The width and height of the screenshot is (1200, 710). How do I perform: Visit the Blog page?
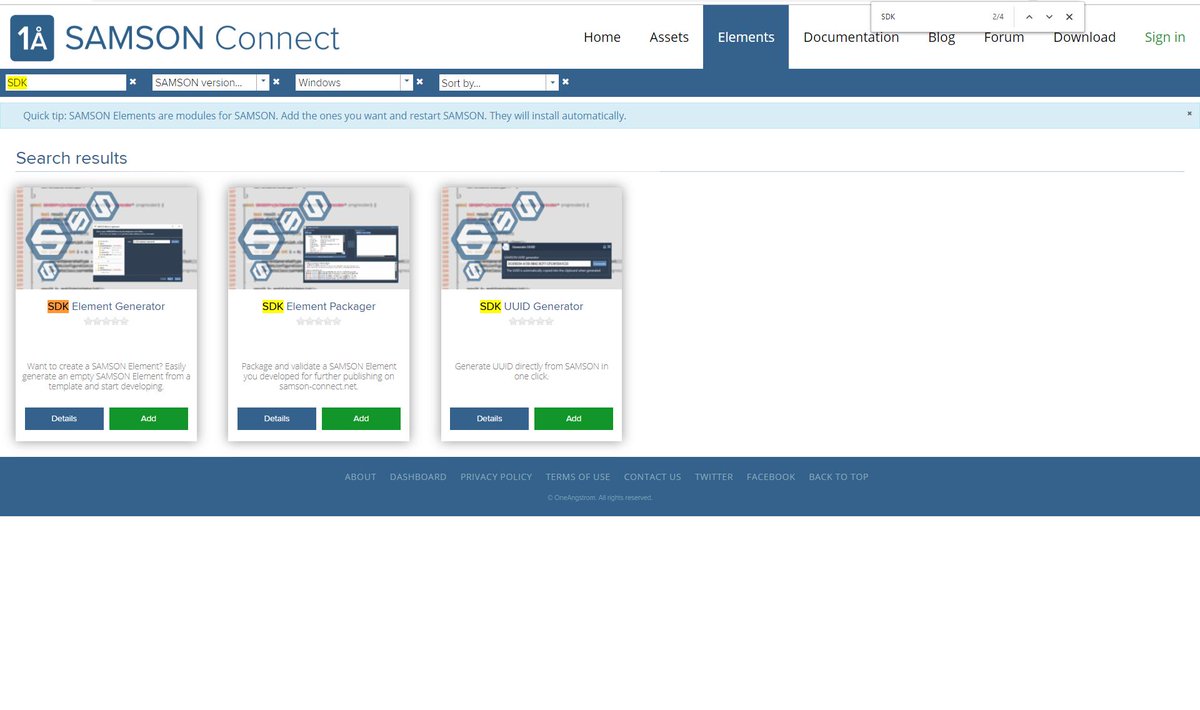tap(941, 37)
